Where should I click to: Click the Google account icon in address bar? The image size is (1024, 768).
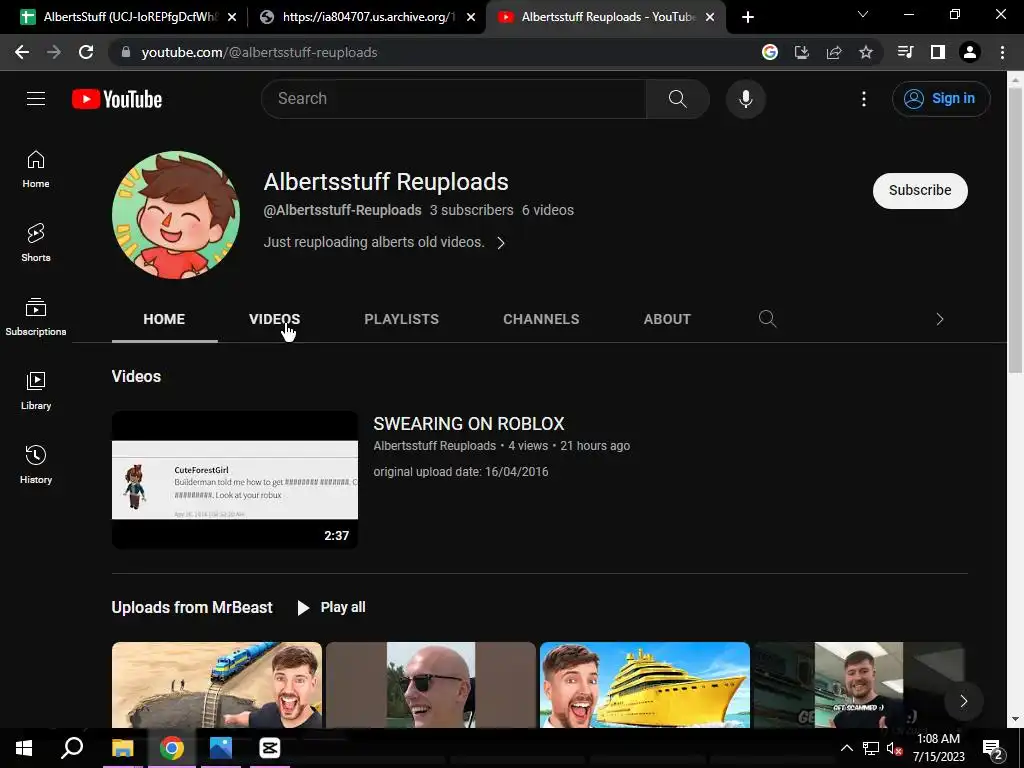[x=769, y=52]
